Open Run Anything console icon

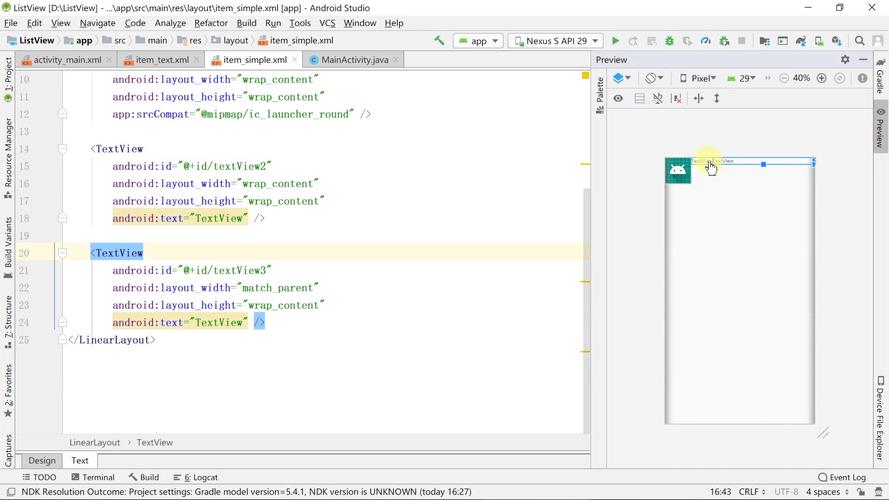point(782,41)
